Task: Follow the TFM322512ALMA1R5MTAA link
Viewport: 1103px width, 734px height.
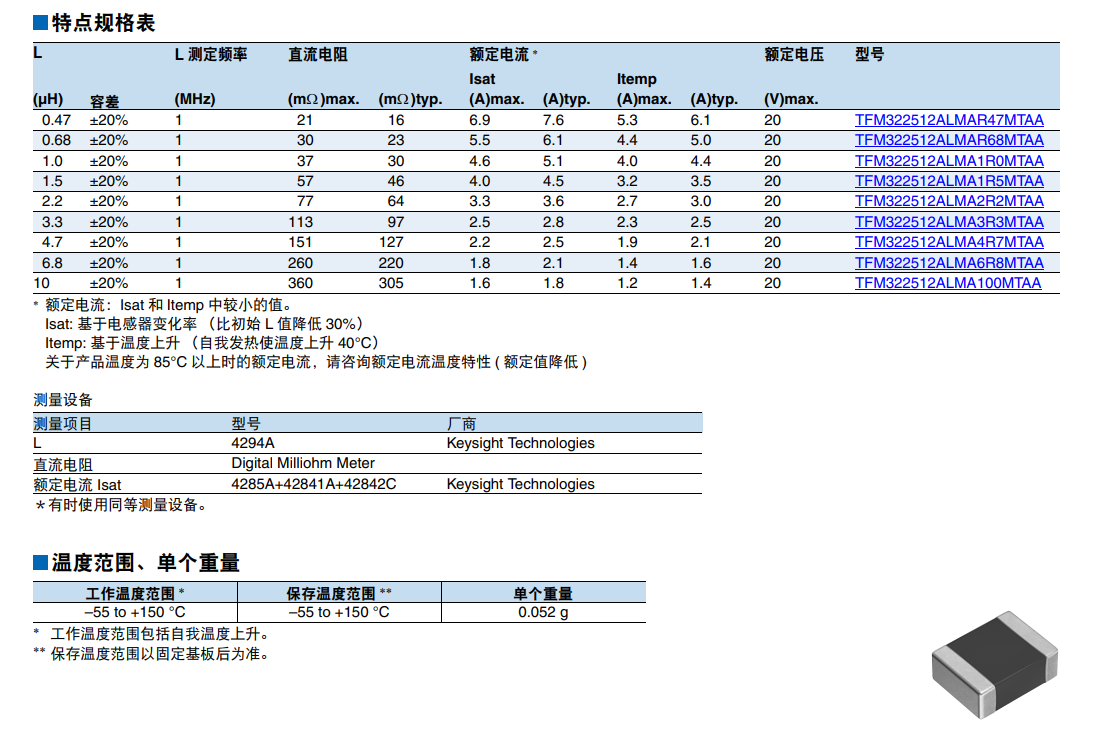Action: click(948, 181)
